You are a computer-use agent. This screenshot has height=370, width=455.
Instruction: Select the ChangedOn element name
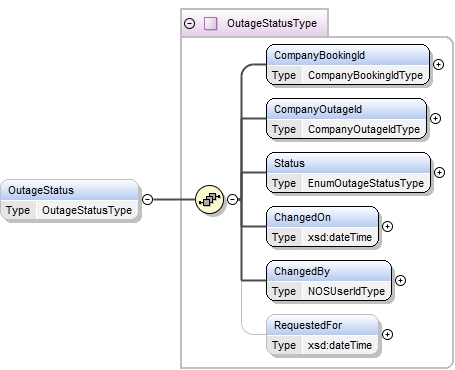tap(302, 217)
